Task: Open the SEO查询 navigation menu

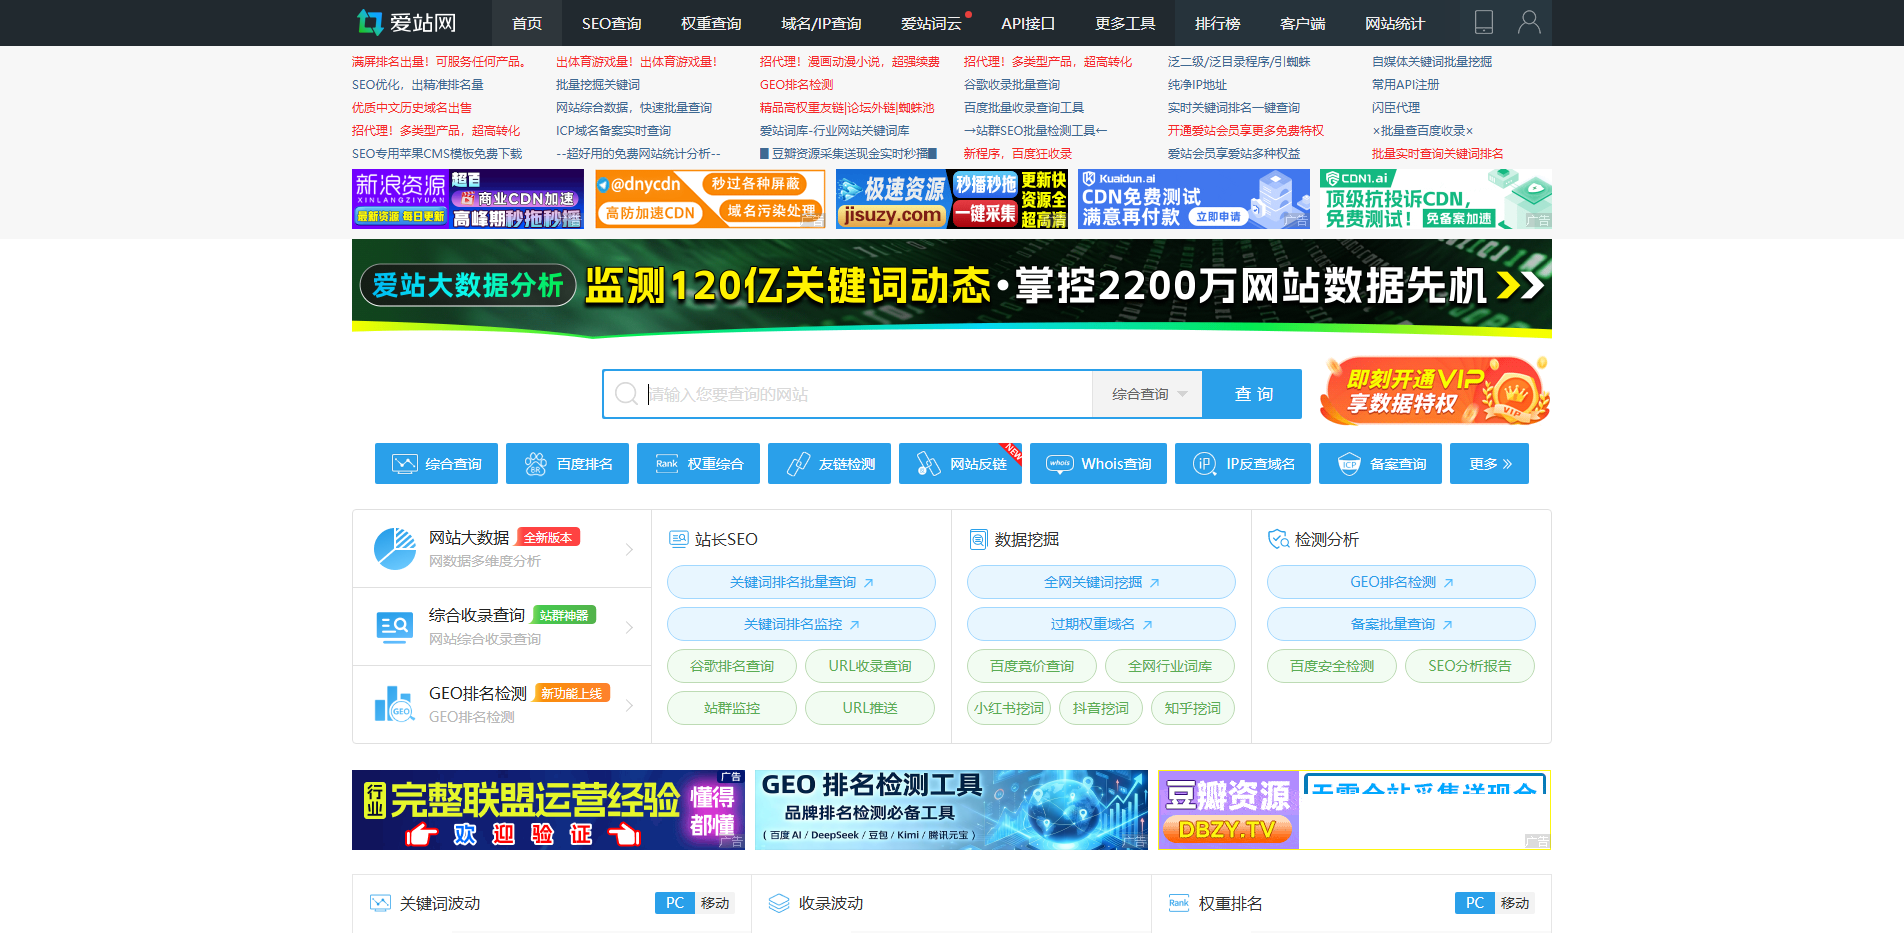Action: click(610, 22)
